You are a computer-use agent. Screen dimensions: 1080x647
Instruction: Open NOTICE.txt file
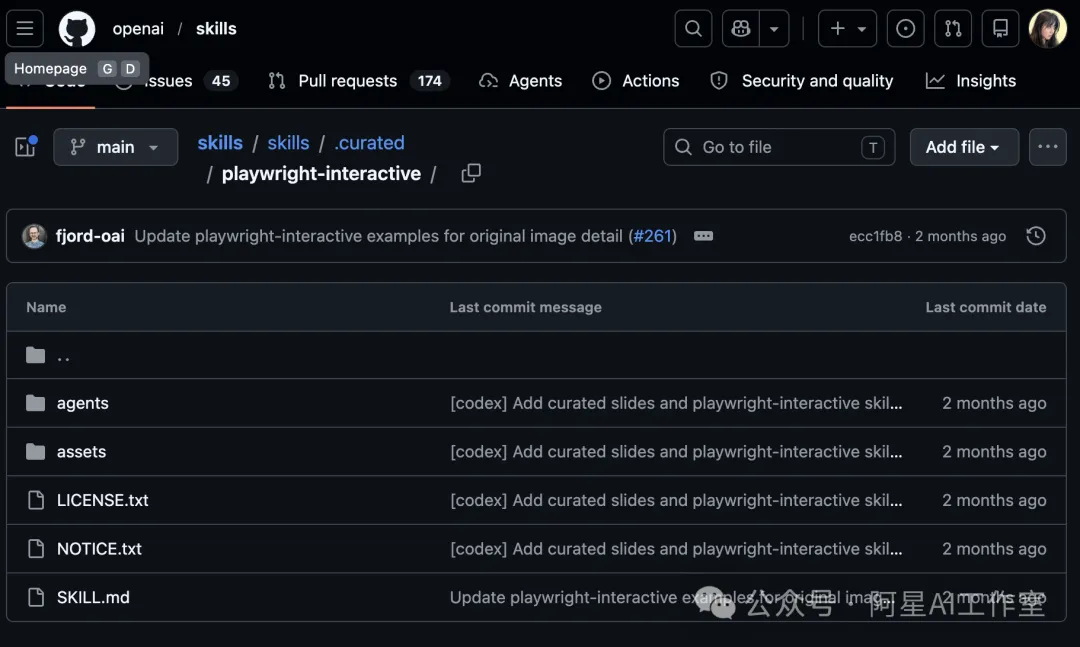[x=99, y=548]
